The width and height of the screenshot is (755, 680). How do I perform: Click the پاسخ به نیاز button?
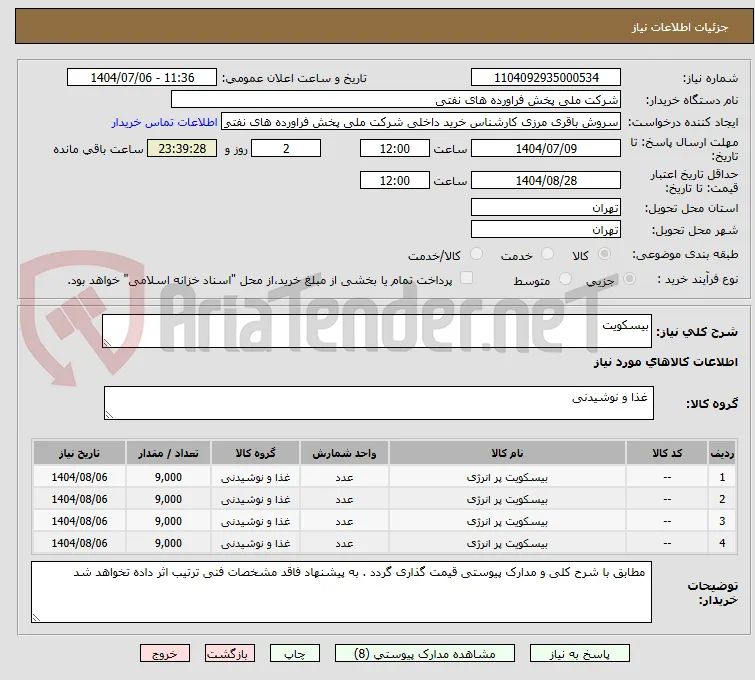579,654
